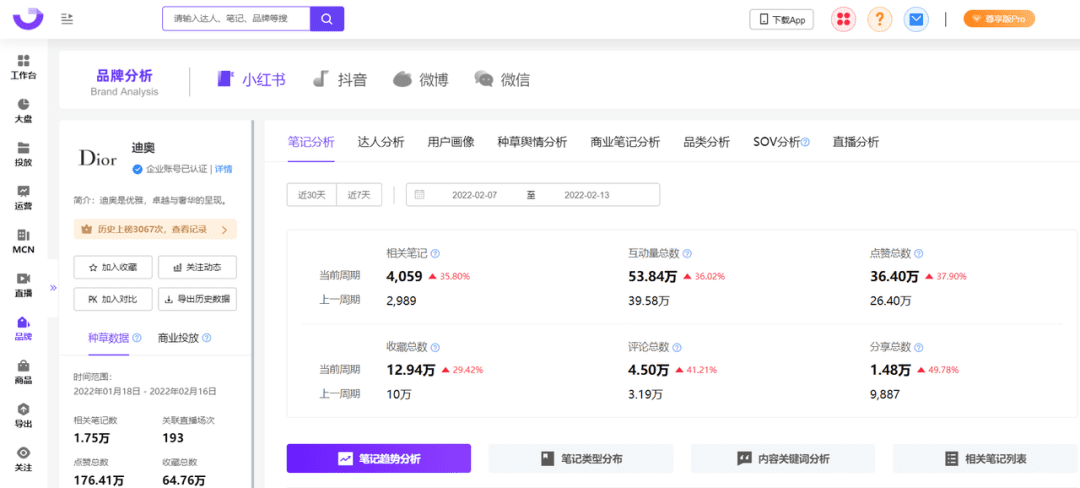Expand 历史上榜3067次 record arrow
Image resolution: width=1080 pixels, height=488 pixels.
[224, 230]
